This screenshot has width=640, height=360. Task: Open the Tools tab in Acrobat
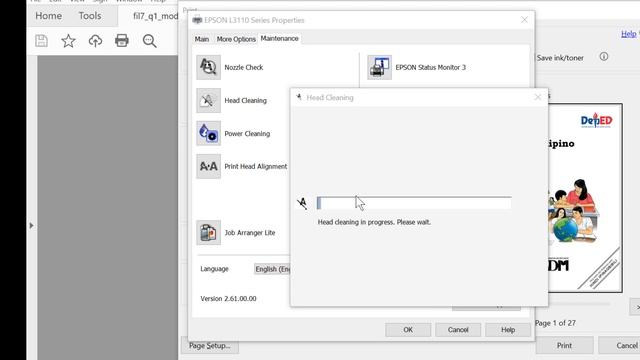coord(90,16)
